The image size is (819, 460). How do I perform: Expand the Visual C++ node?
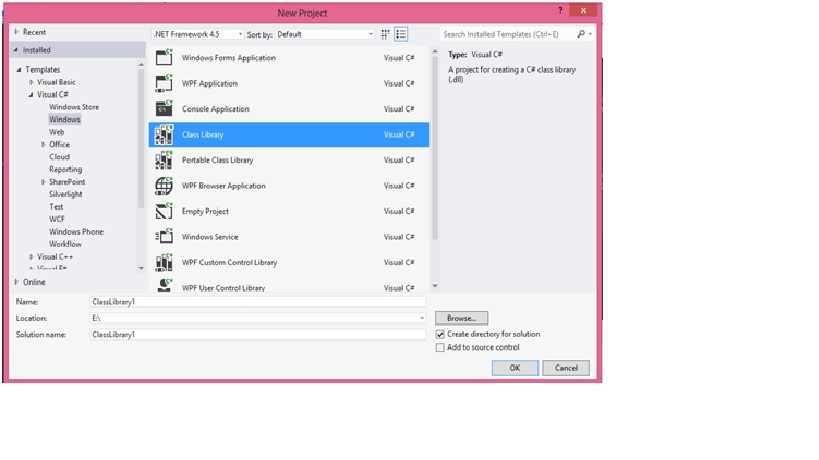[x=31, y=256]
